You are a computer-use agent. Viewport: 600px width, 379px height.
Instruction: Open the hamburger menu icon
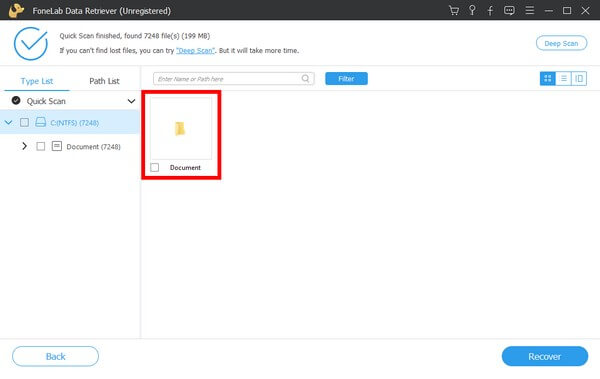(530, 10)
